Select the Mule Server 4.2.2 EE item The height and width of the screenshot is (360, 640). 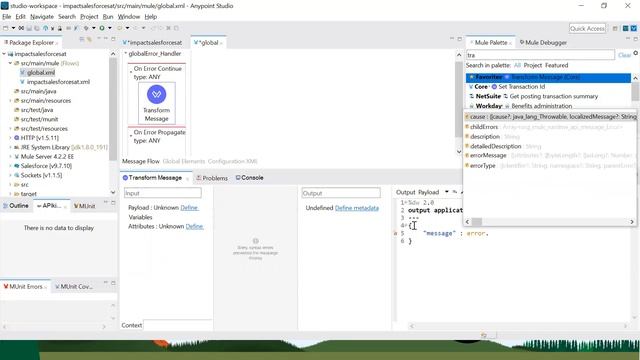(47, 156)
